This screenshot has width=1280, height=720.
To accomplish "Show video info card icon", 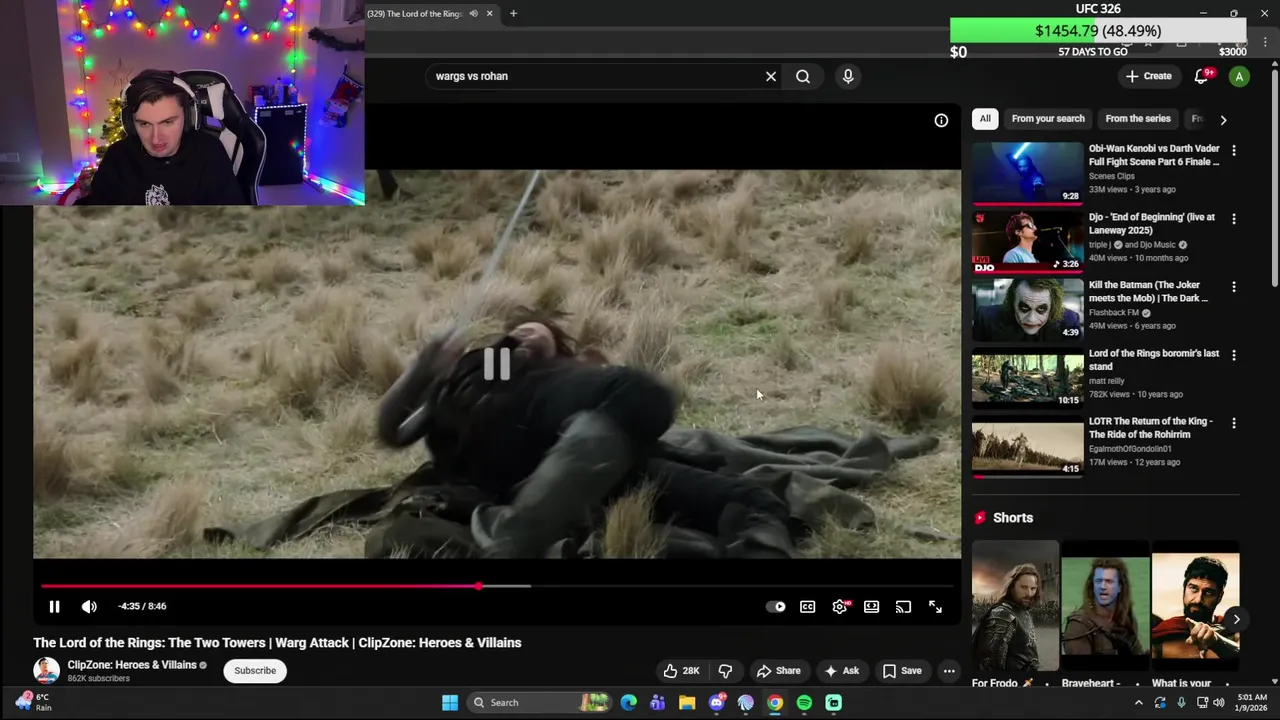I will point(941,120).
